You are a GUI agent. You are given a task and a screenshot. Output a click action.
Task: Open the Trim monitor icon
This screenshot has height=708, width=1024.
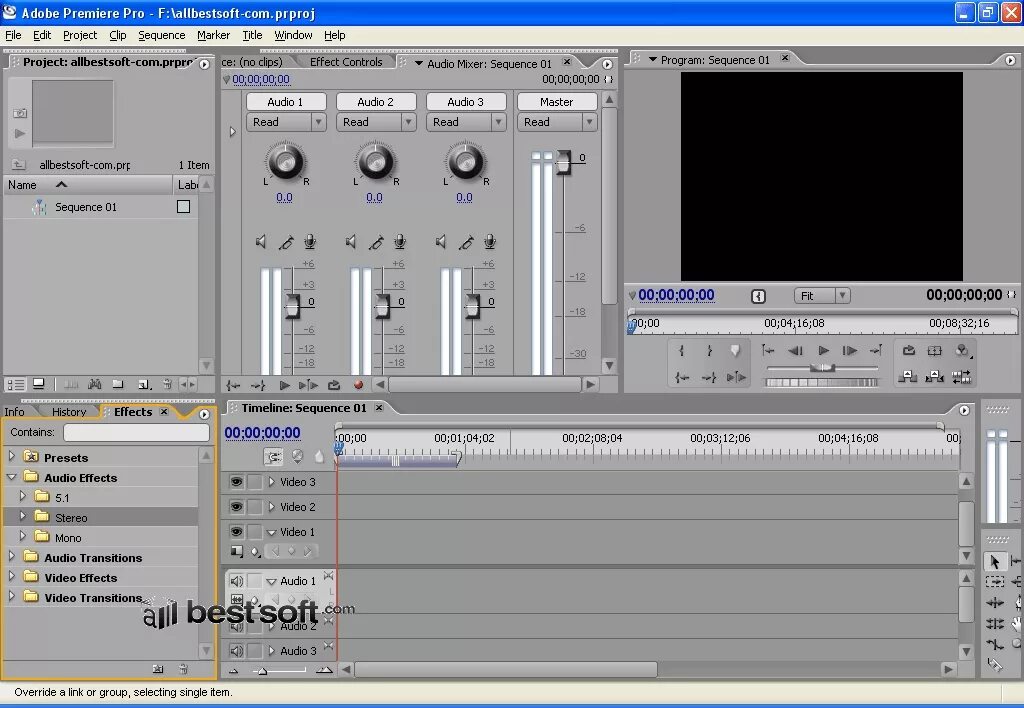(961, 376)
